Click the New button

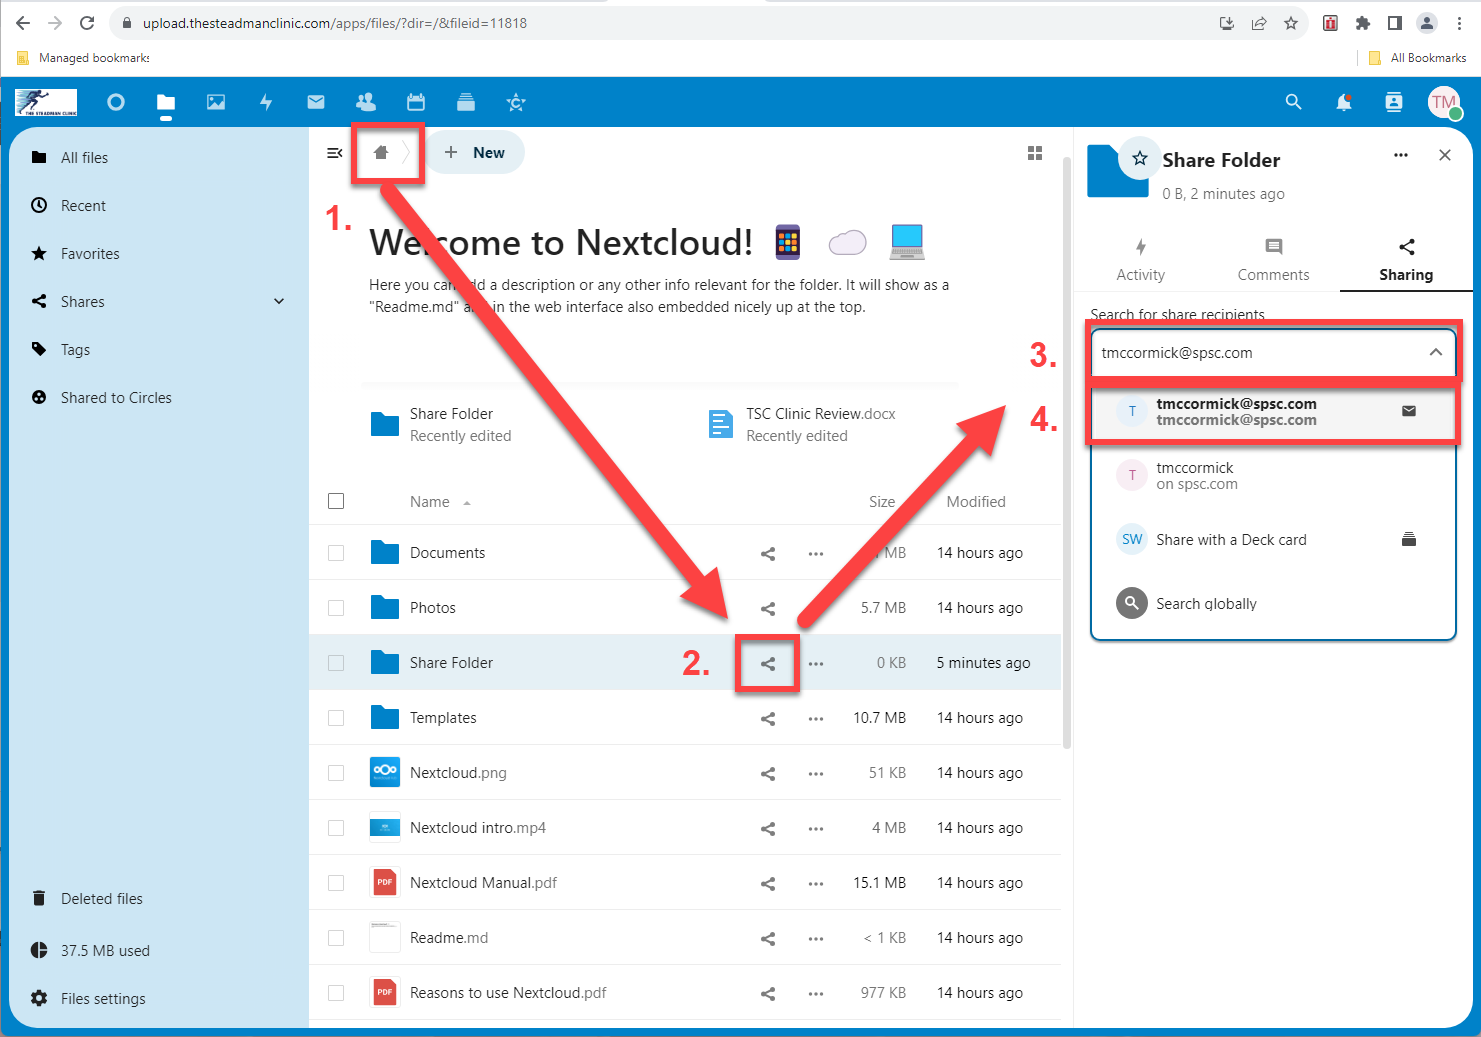click(x=475, y=153)
